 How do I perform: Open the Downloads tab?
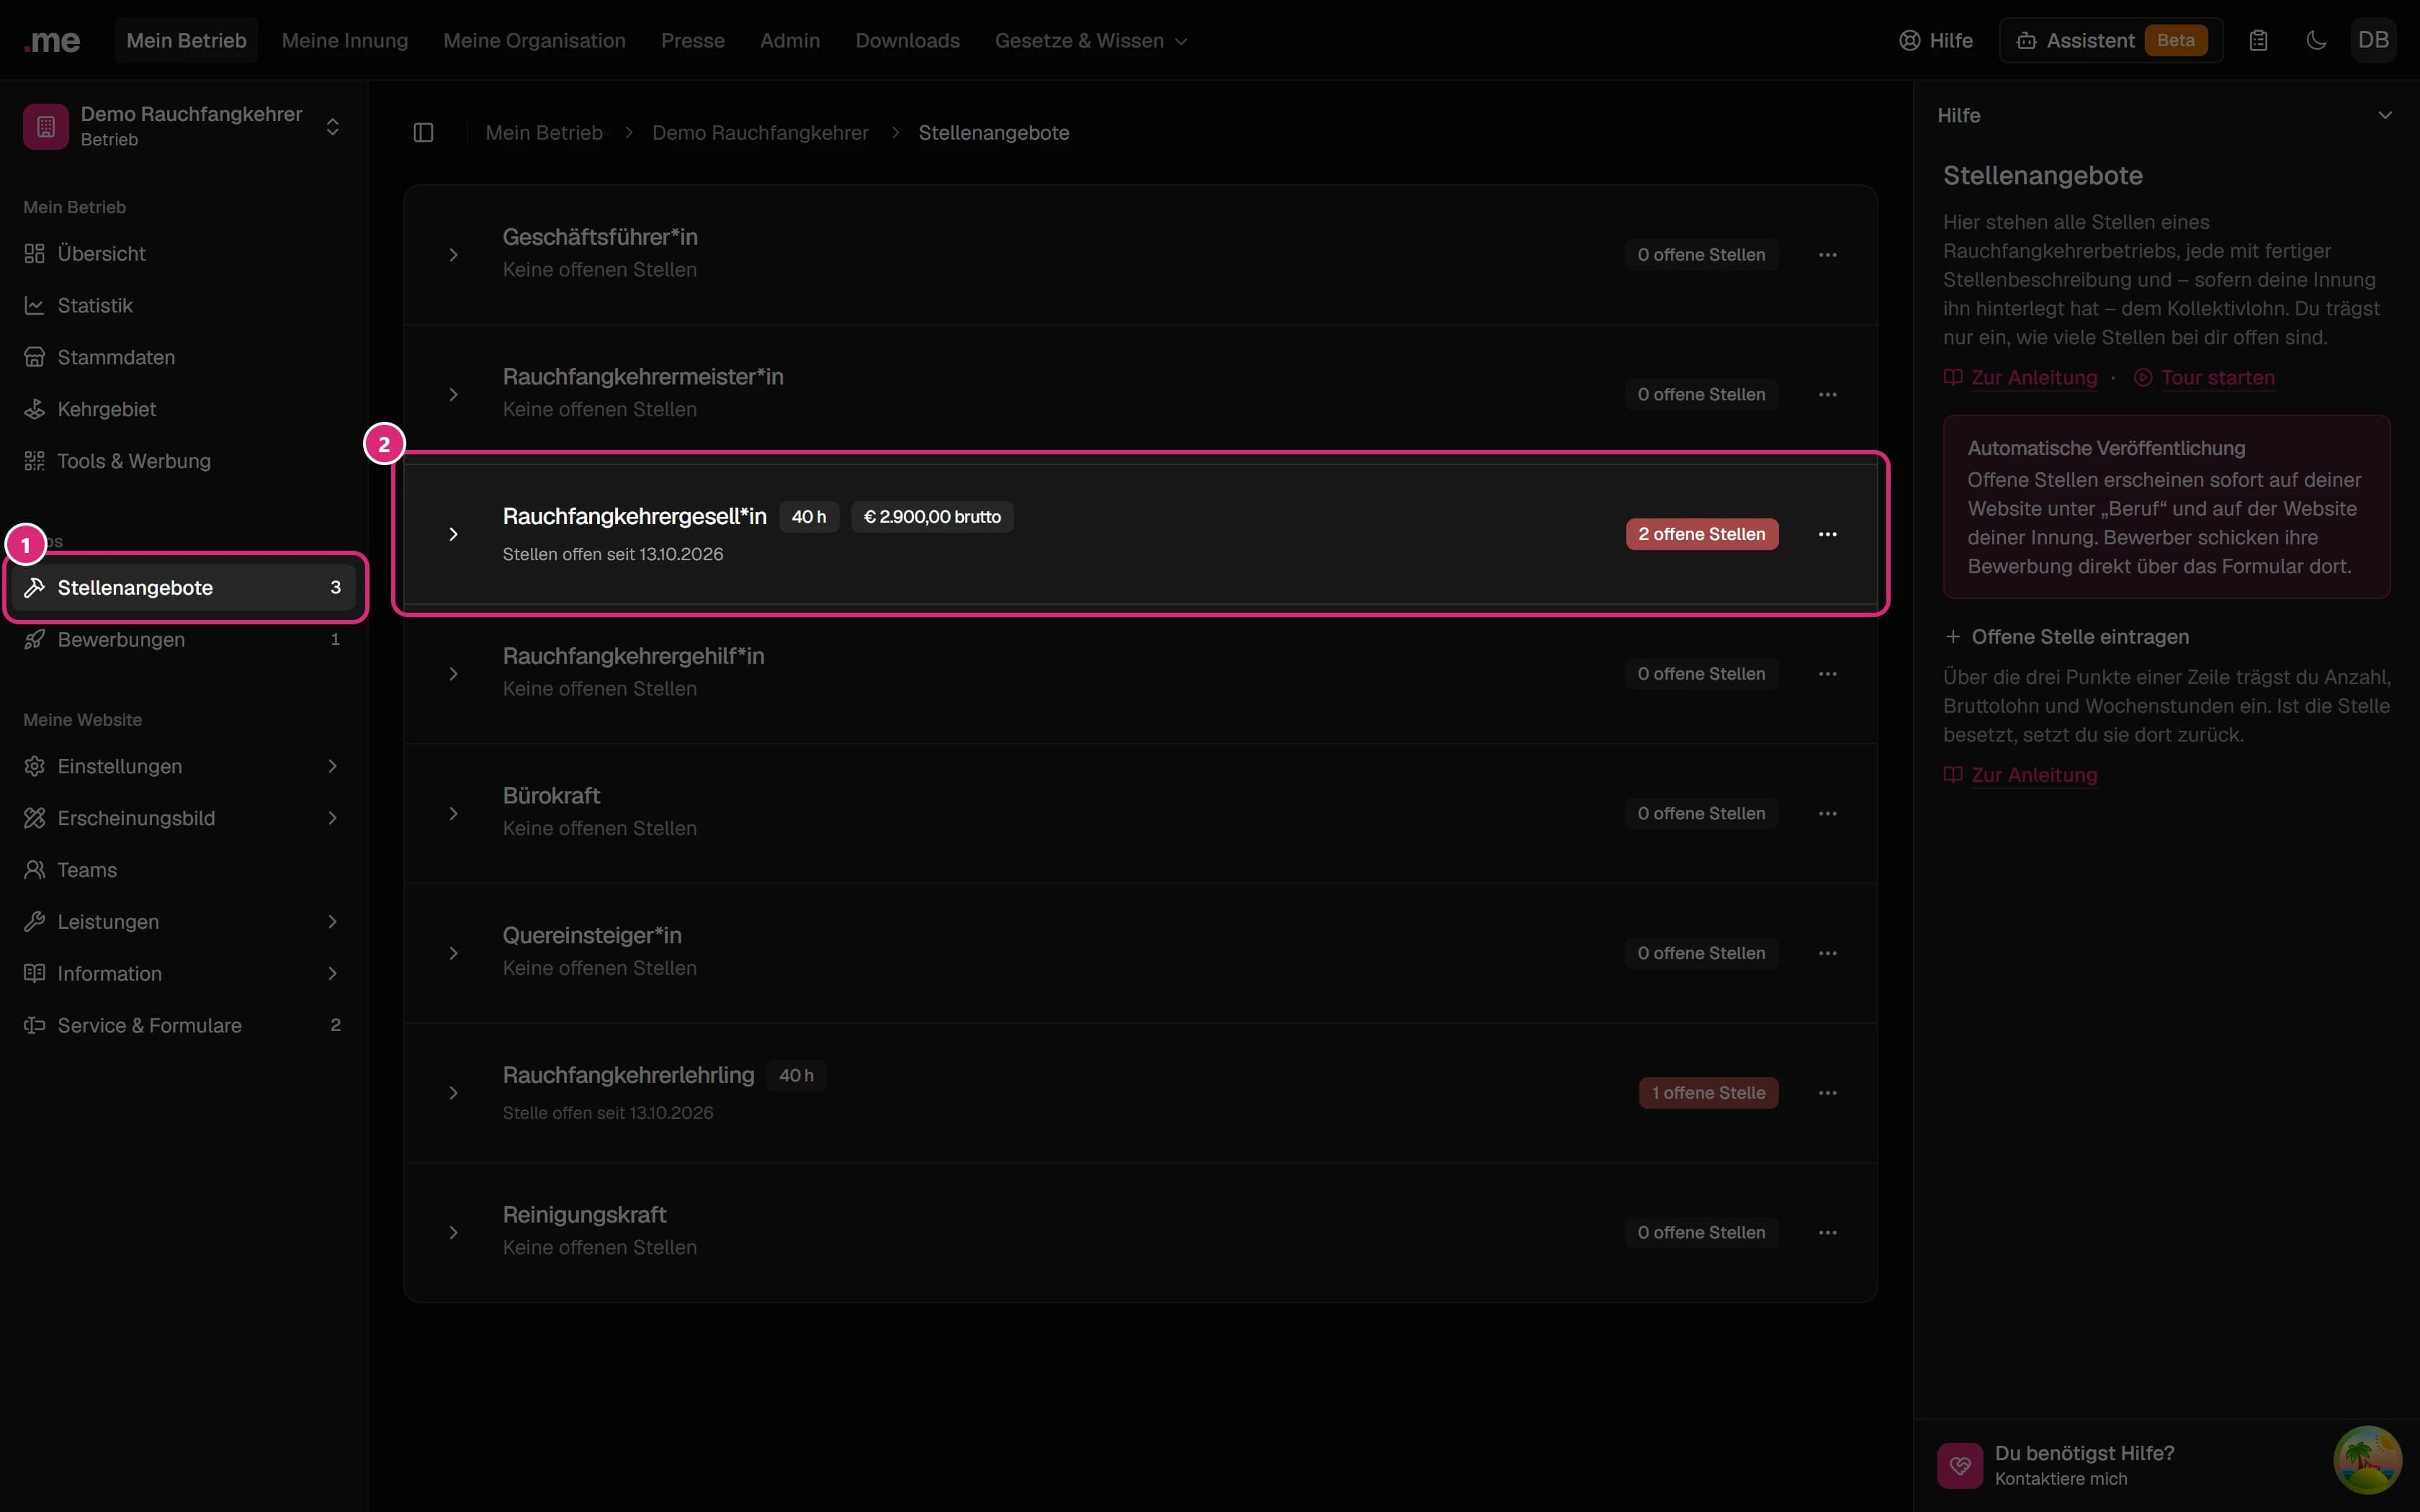point(907,41)
